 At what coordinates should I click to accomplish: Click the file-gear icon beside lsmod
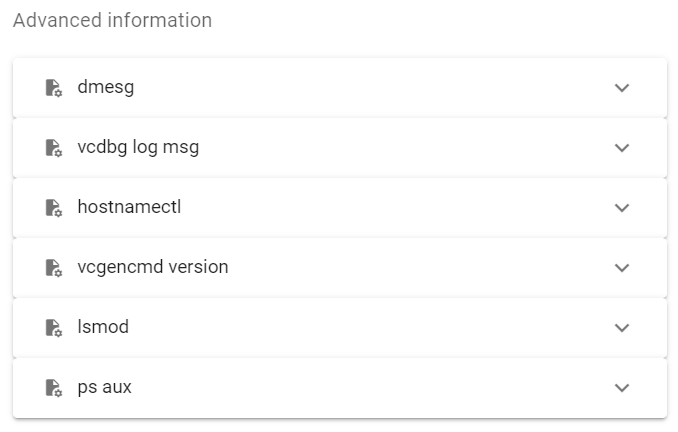[x=54, y=328]
